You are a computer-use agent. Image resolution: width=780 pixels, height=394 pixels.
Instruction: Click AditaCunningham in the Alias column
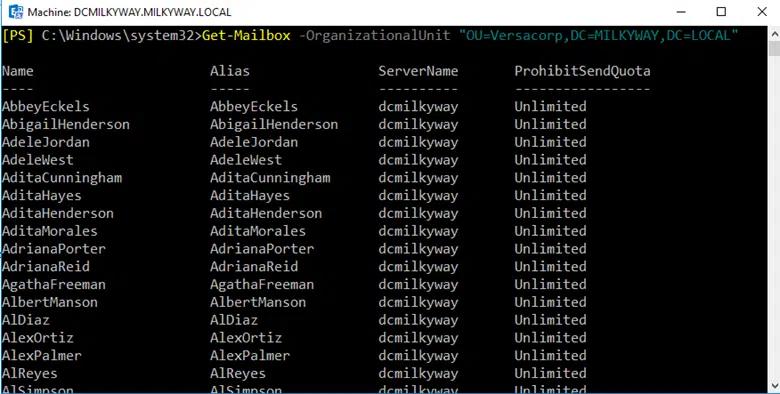pos(270,178)
